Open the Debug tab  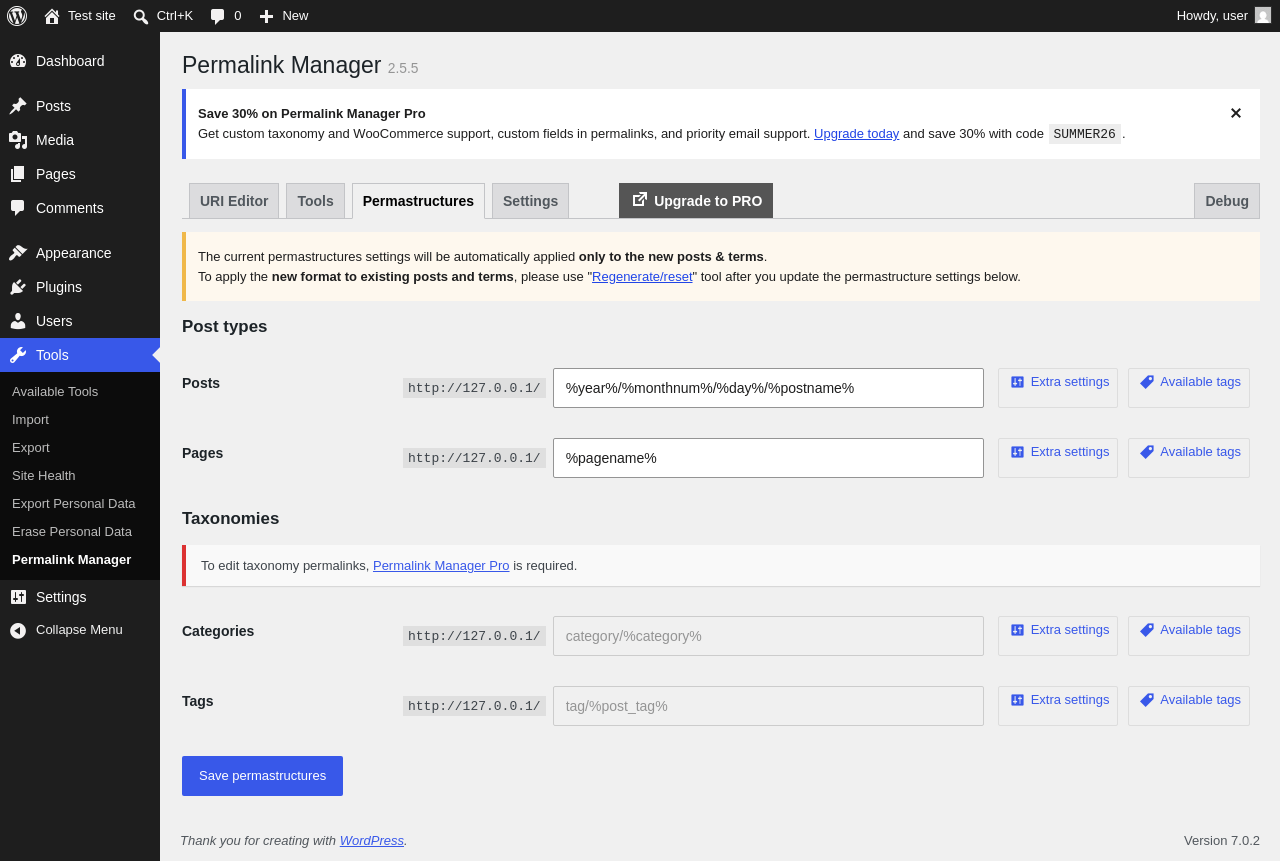click(x=1227, y=201)
